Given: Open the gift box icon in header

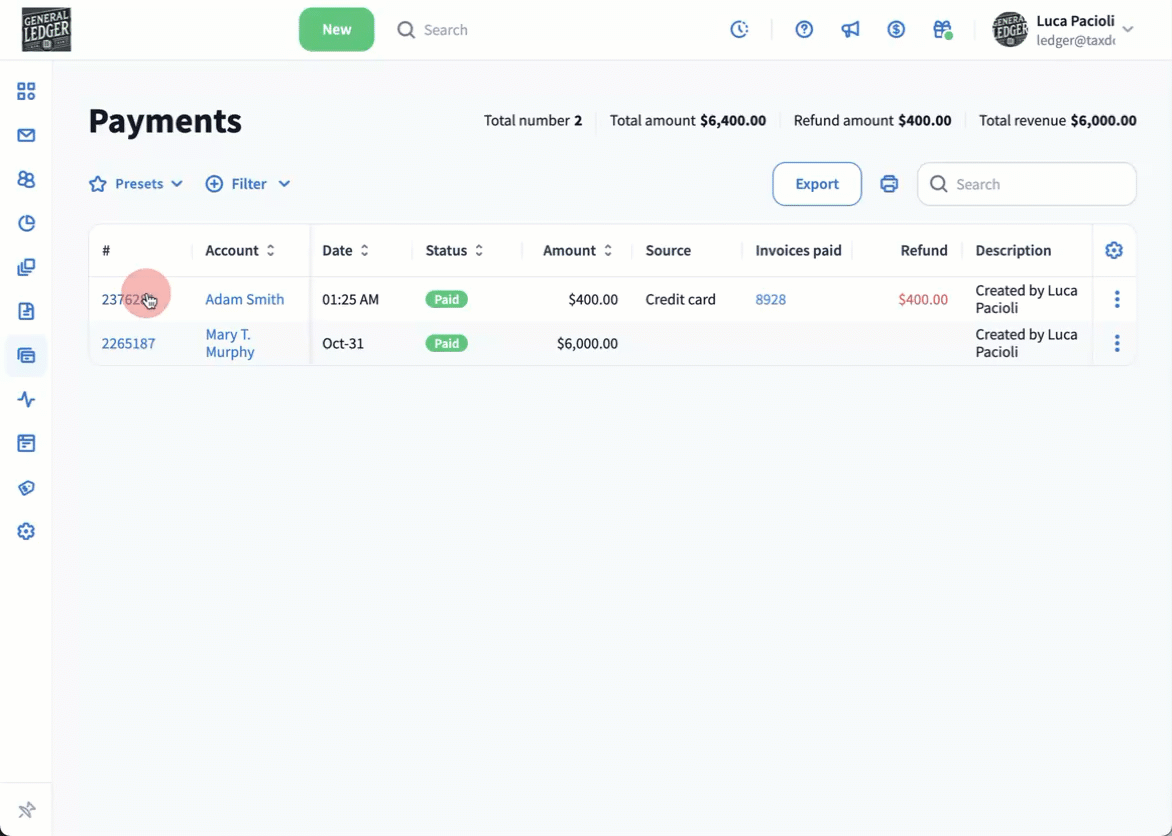Looking at the screenshot, I should point(942,30).
